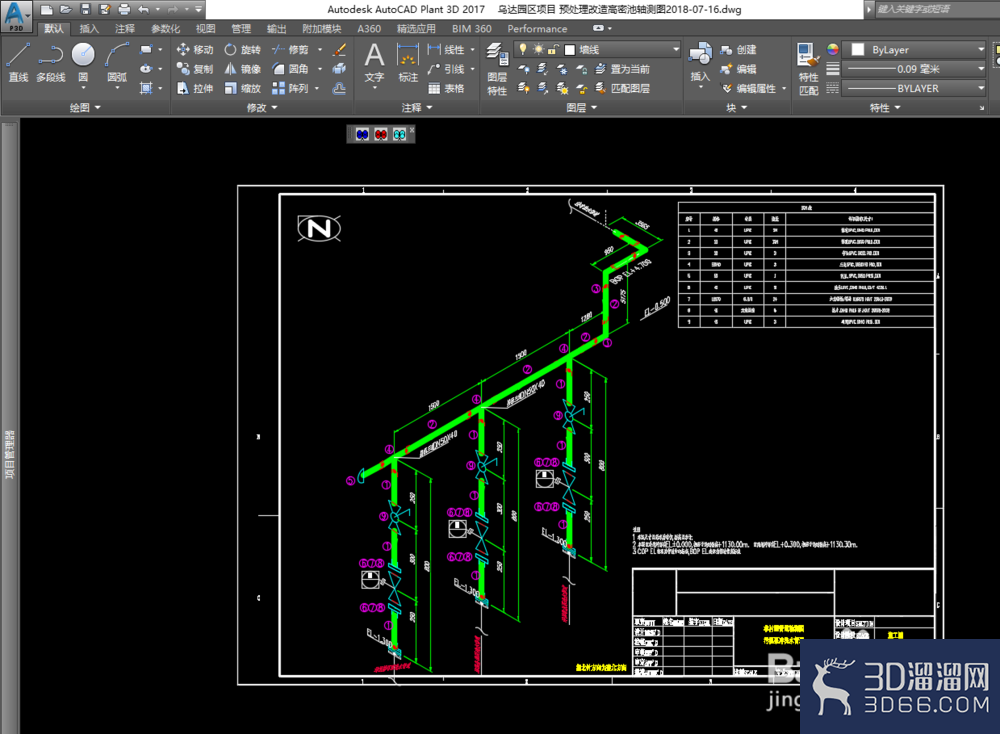Image resolution: width=1000 pixels, height=734 pixels.
Task: Click the 阵列 (Array) tool
Action: 290,88
